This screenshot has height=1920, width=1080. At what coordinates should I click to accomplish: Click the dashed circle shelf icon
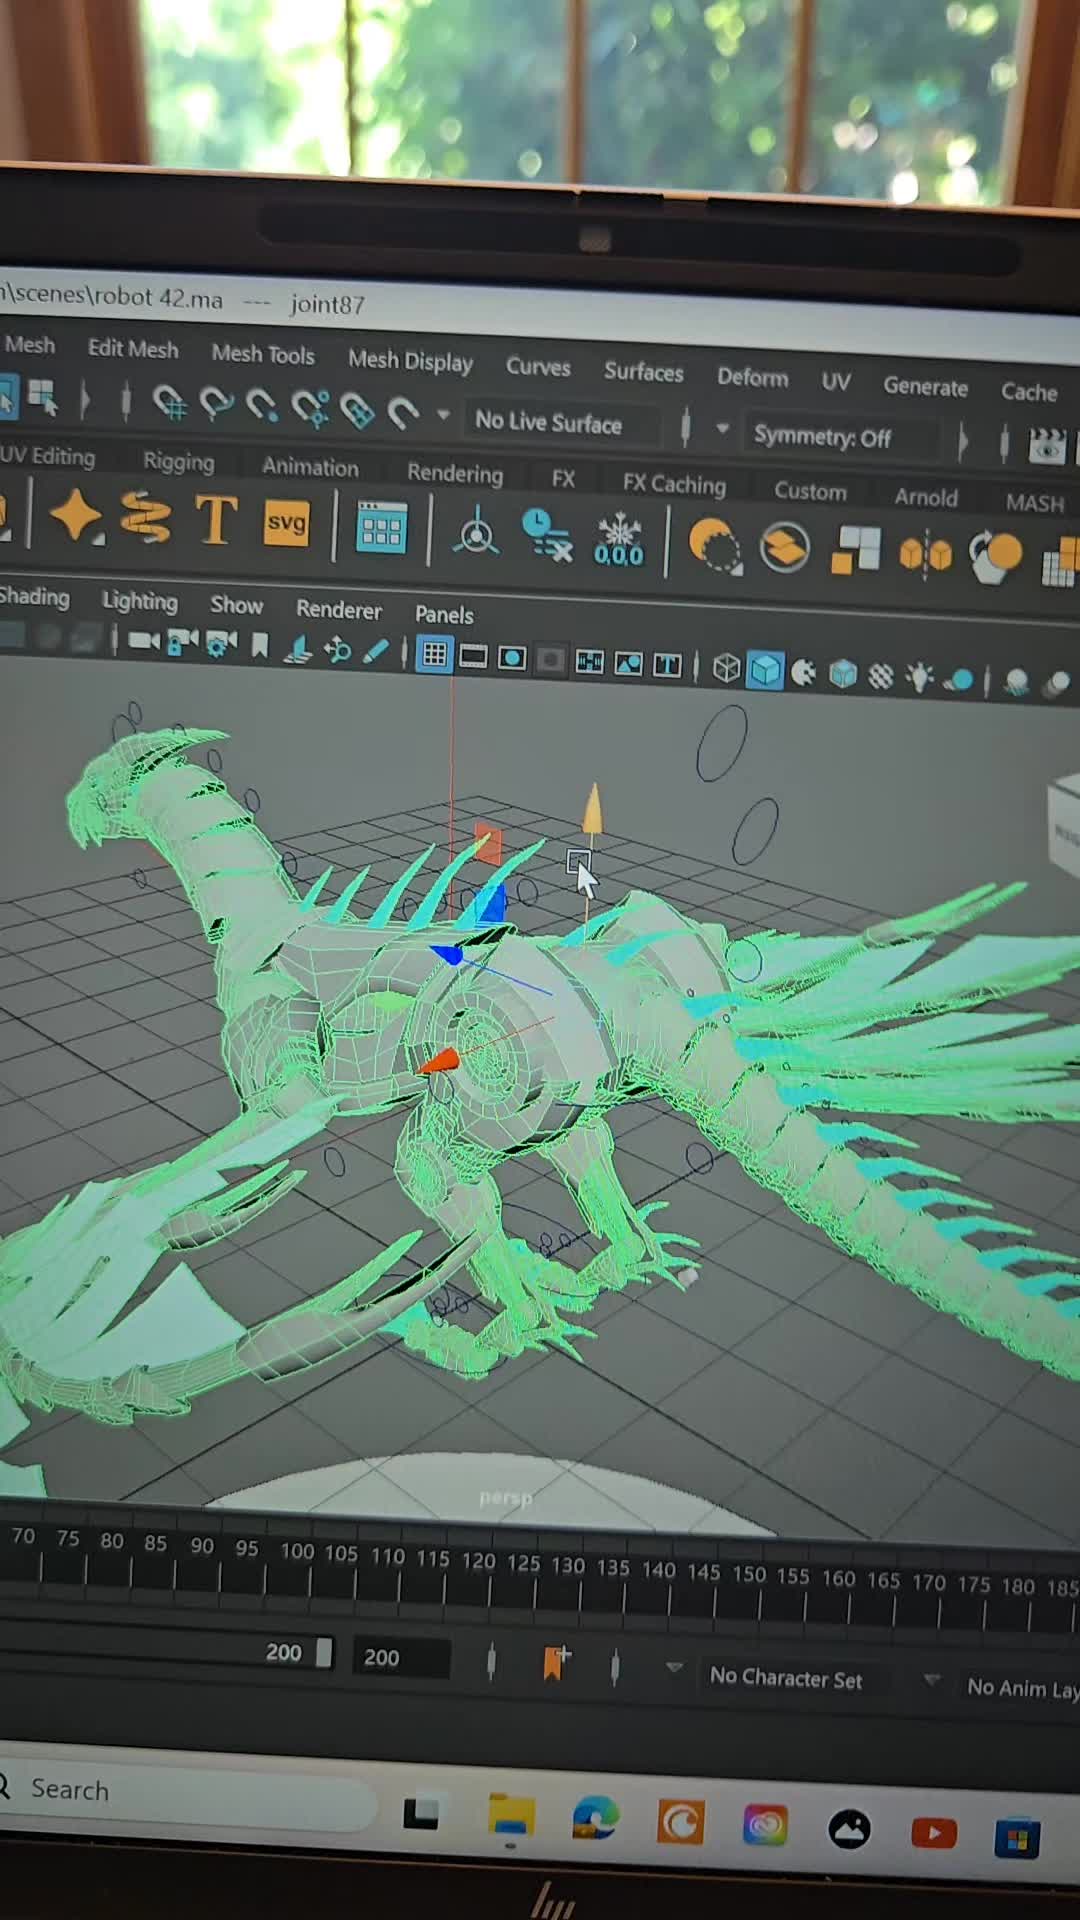pyautogui.click(x=715, y=545)
